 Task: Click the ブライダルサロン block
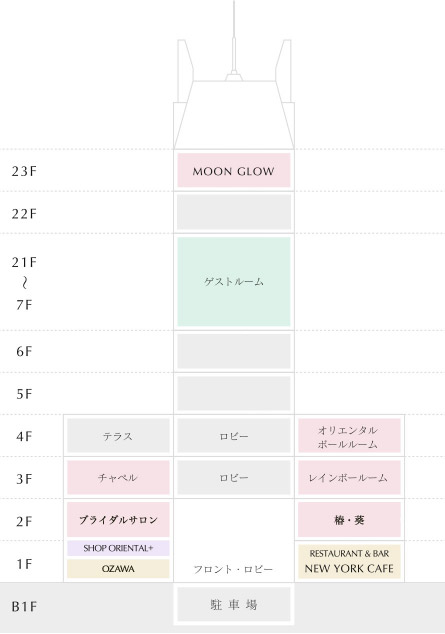(x=118, y=520)
